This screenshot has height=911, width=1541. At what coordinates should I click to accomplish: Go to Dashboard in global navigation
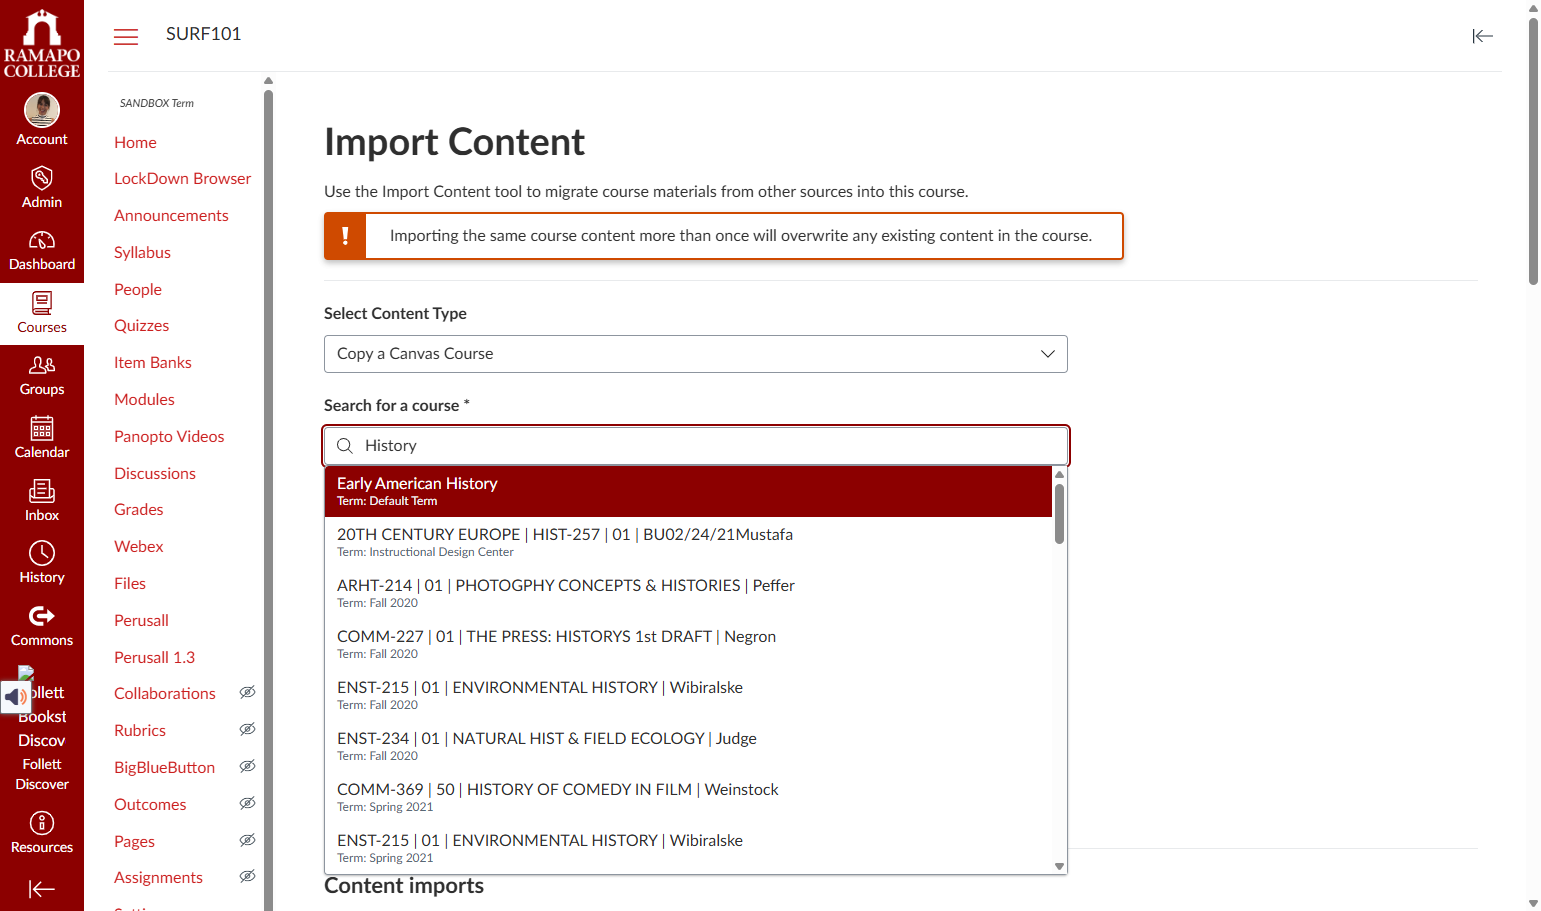click(x=42, y=252)
